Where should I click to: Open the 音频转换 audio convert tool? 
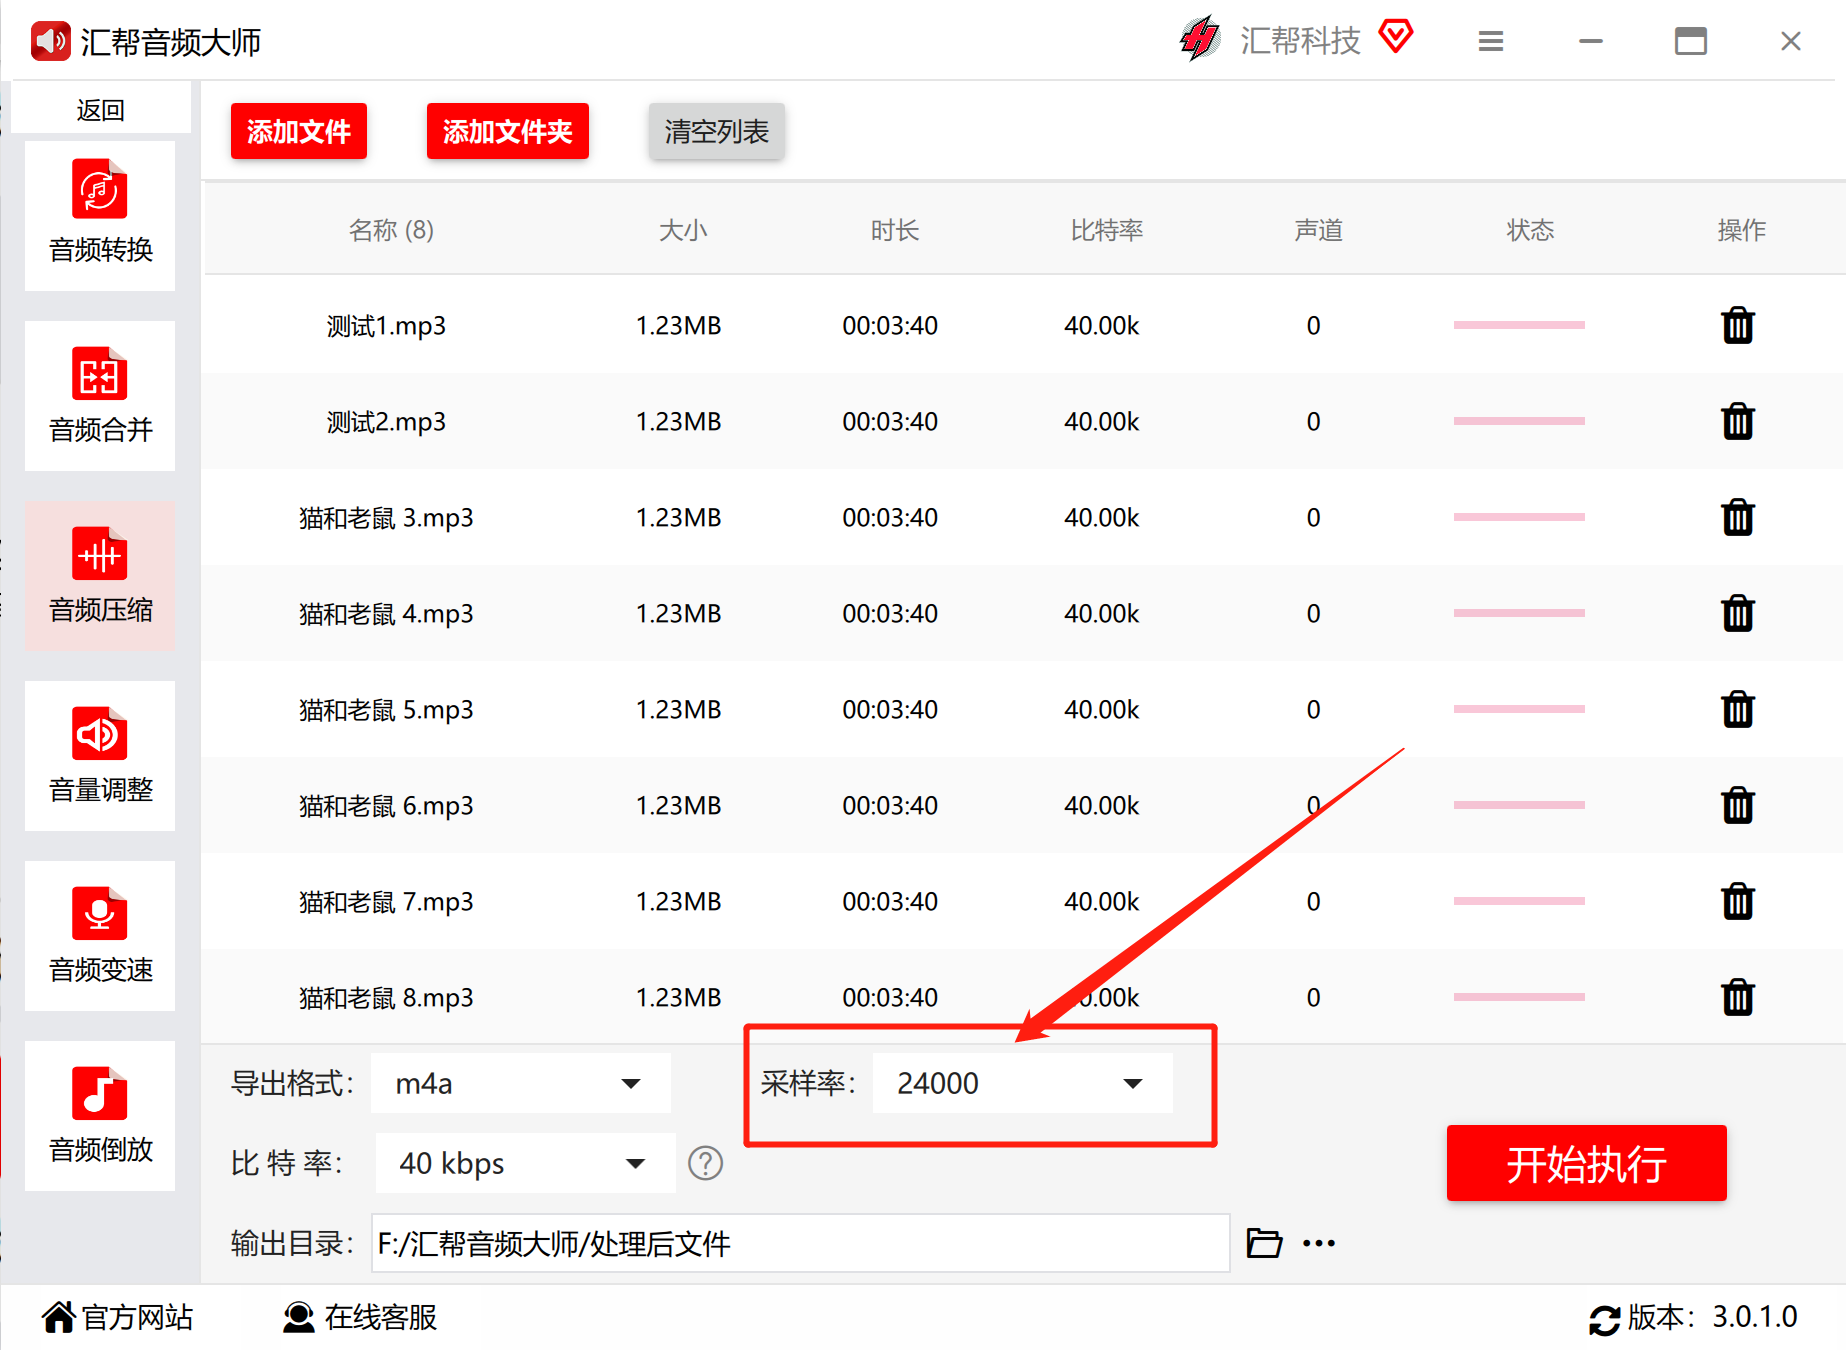coord(100,215)
